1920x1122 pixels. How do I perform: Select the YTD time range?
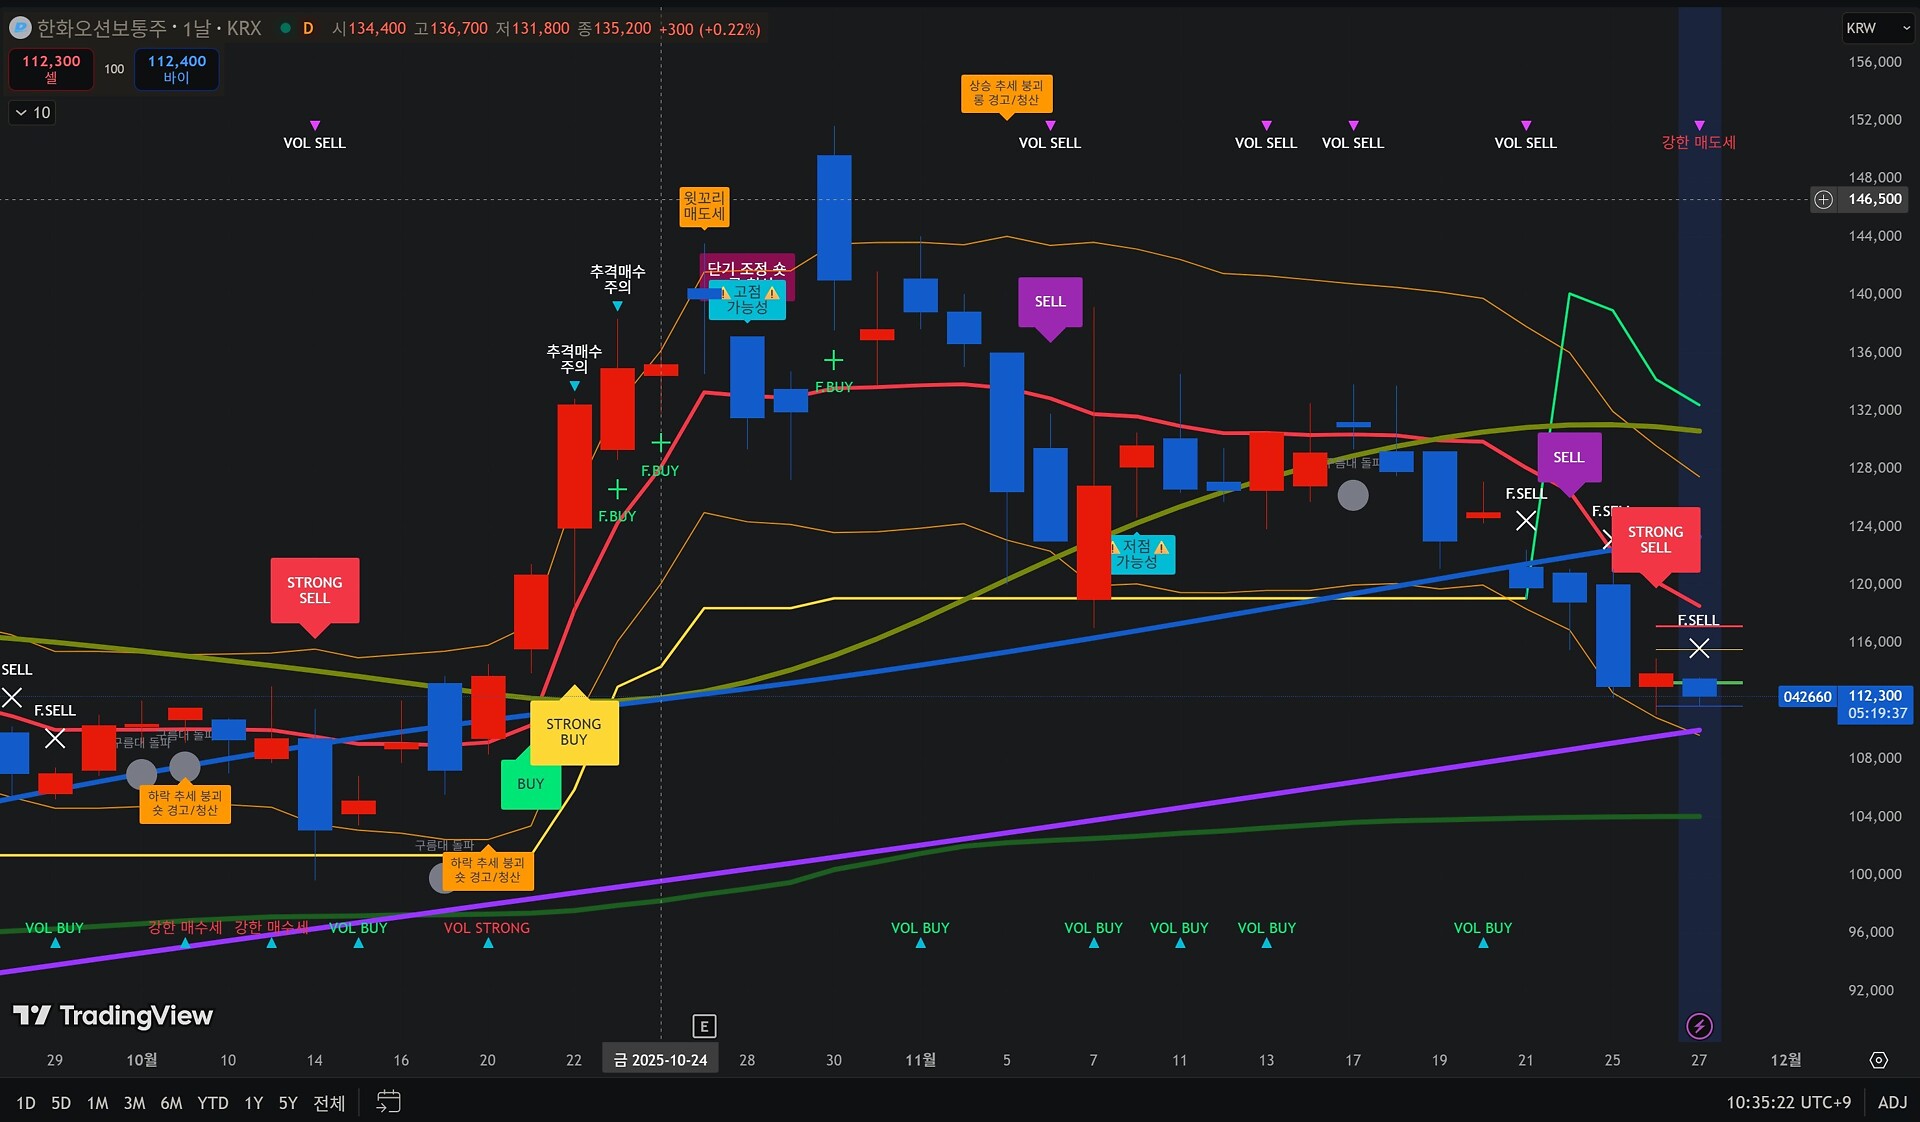click(212, 1103)
